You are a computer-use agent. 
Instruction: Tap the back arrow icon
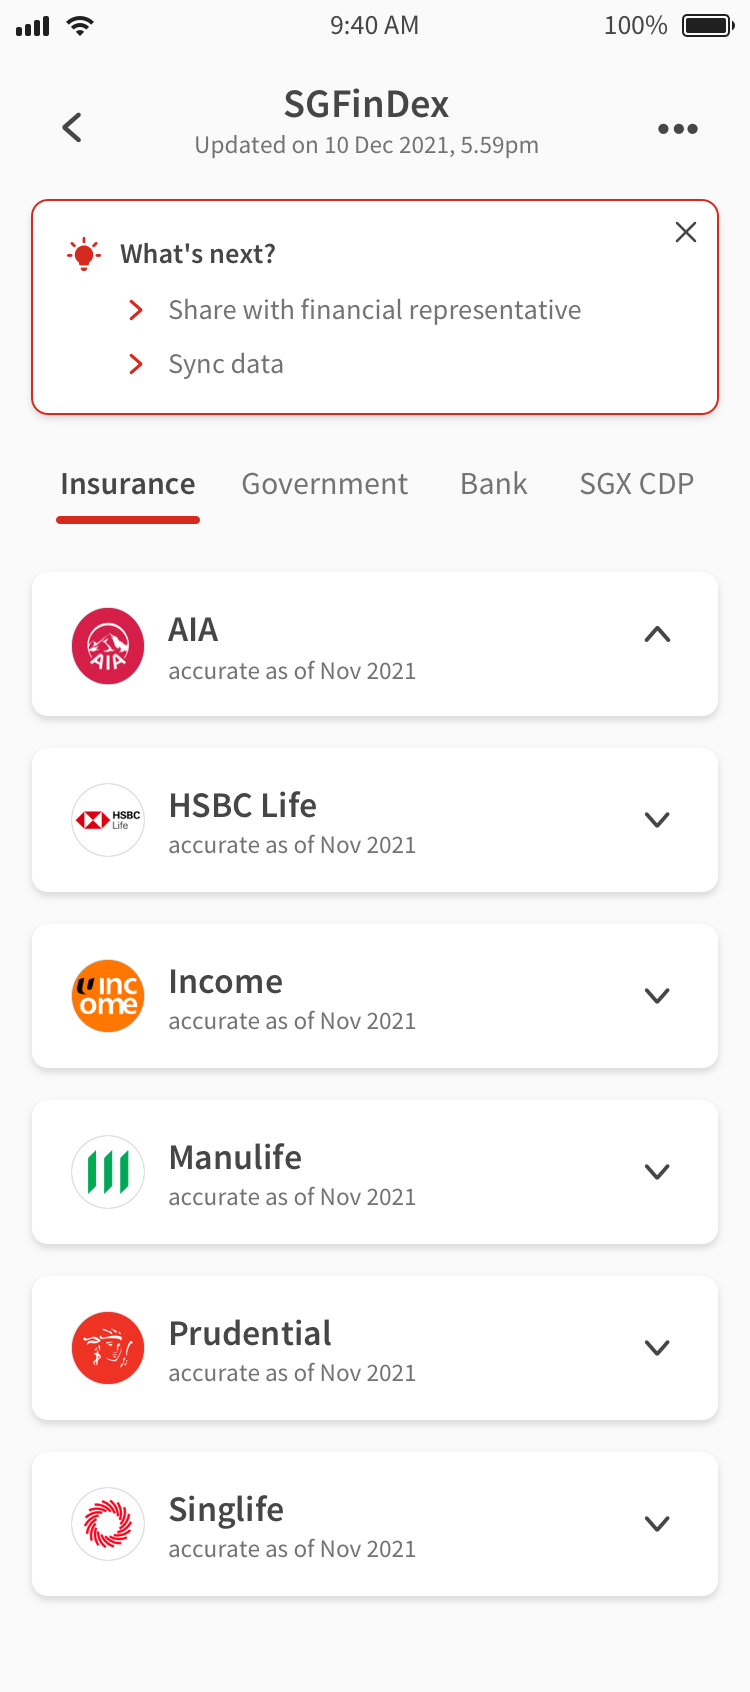(x=72, y=128)
